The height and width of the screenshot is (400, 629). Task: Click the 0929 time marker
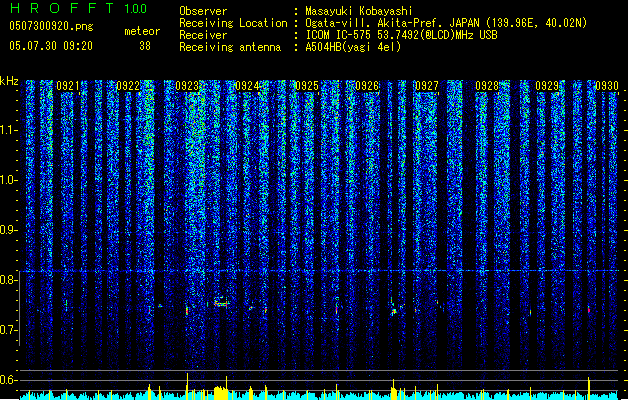pos(547,86)
